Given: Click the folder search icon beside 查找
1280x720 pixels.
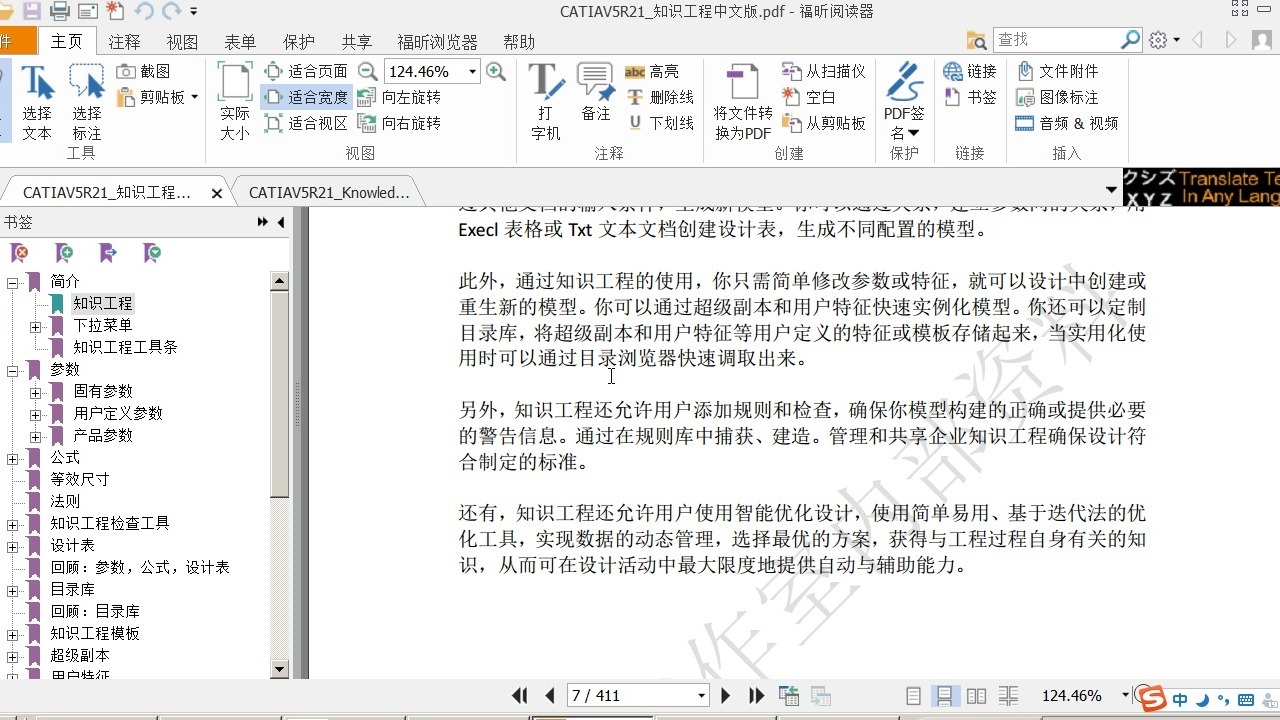Looking at the screenshot, I should [x=977, y=40].
